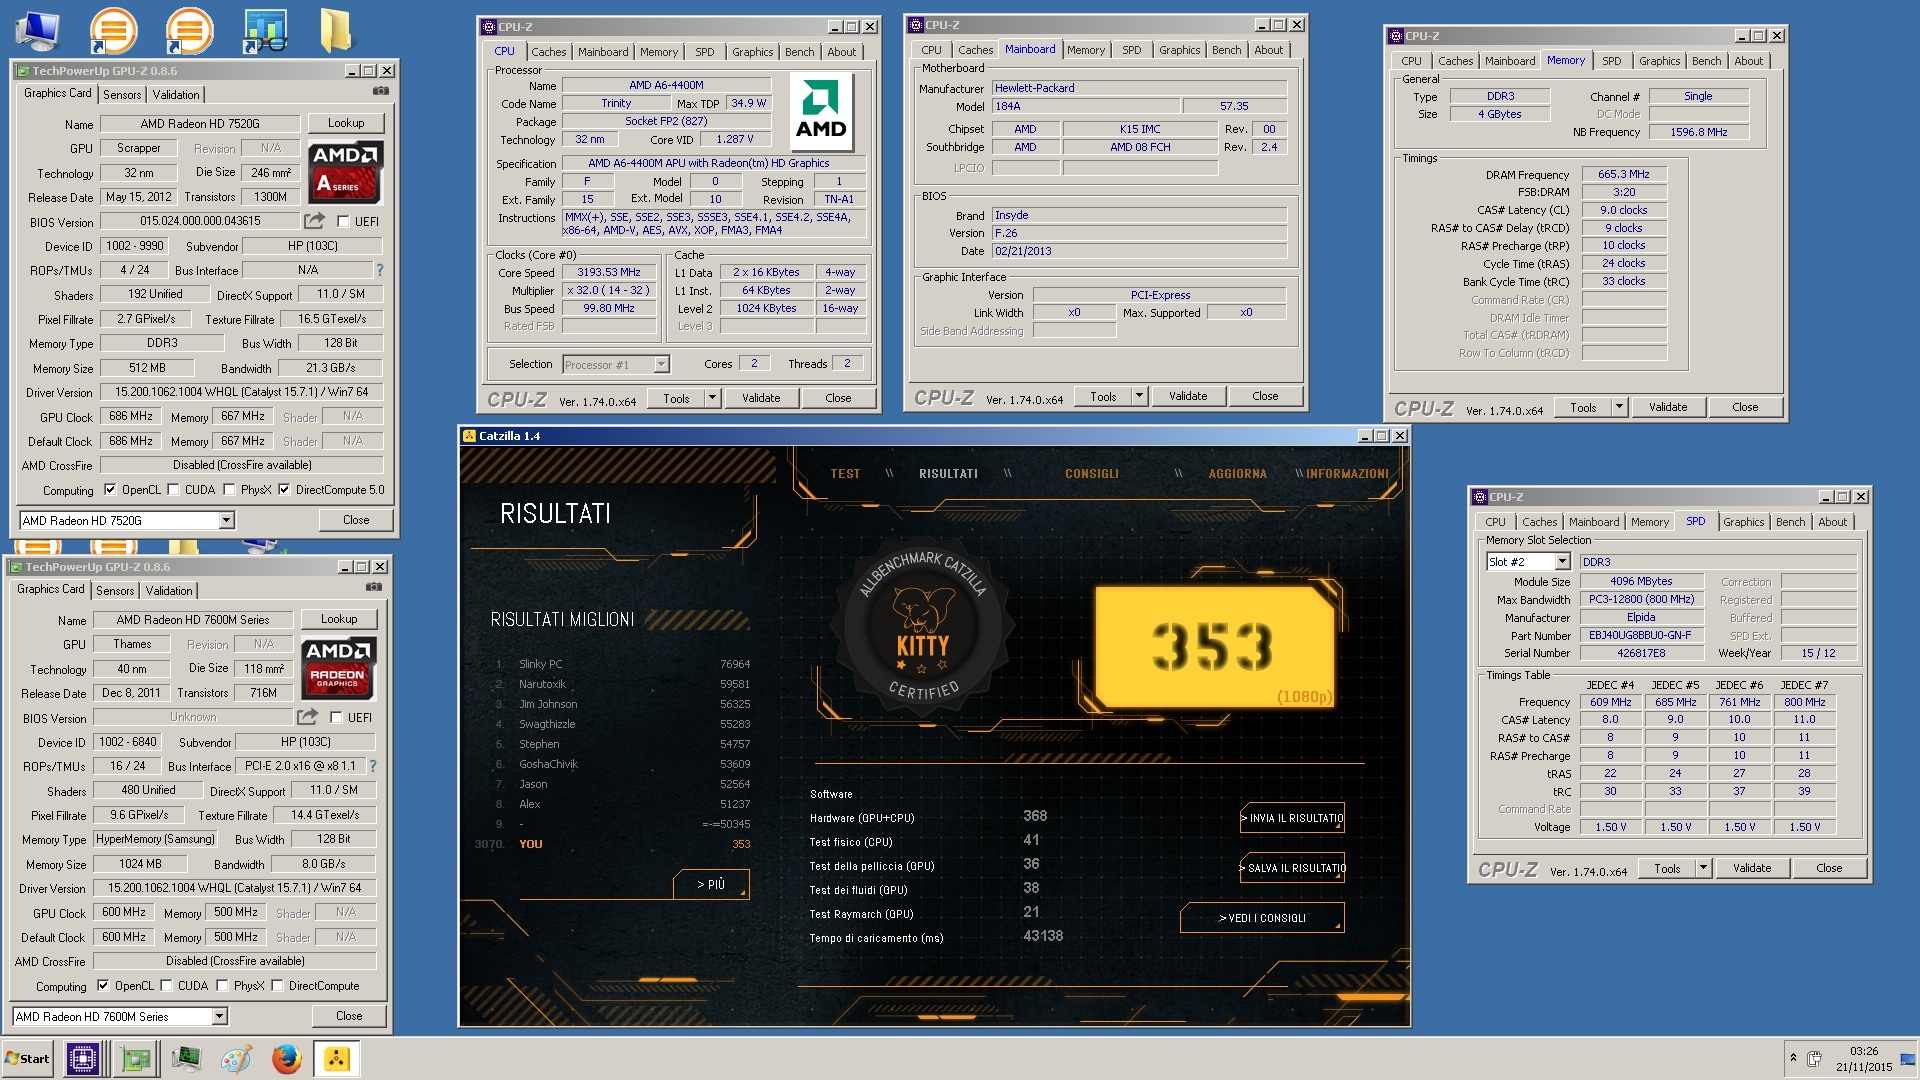Click the AMD A Series logo in GPU-Z

tap(345, 172)
